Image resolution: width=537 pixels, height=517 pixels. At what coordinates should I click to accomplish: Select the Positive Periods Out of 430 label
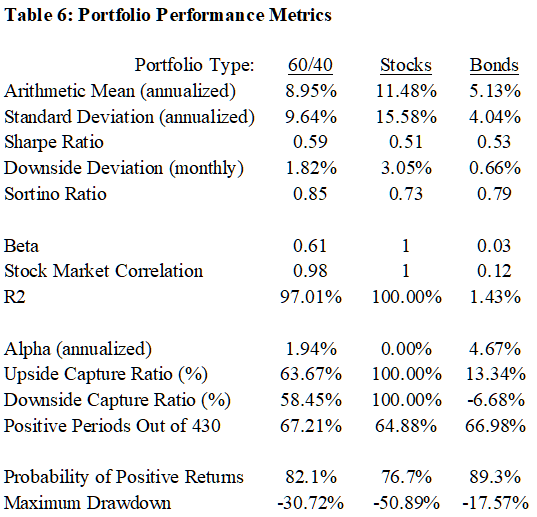click(x=112, y=426)
